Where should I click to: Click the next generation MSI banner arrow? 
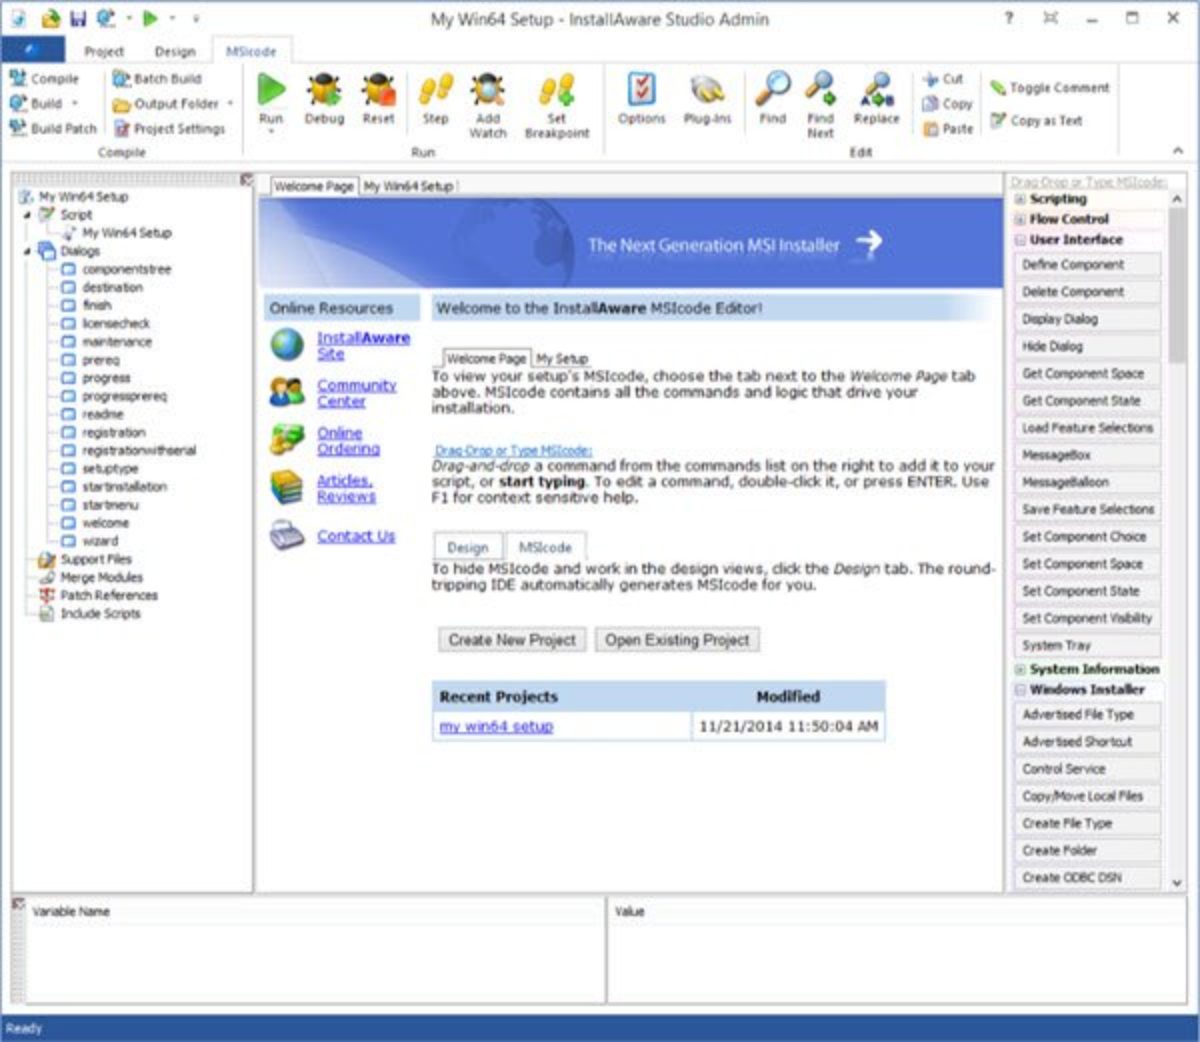[869, 242]
